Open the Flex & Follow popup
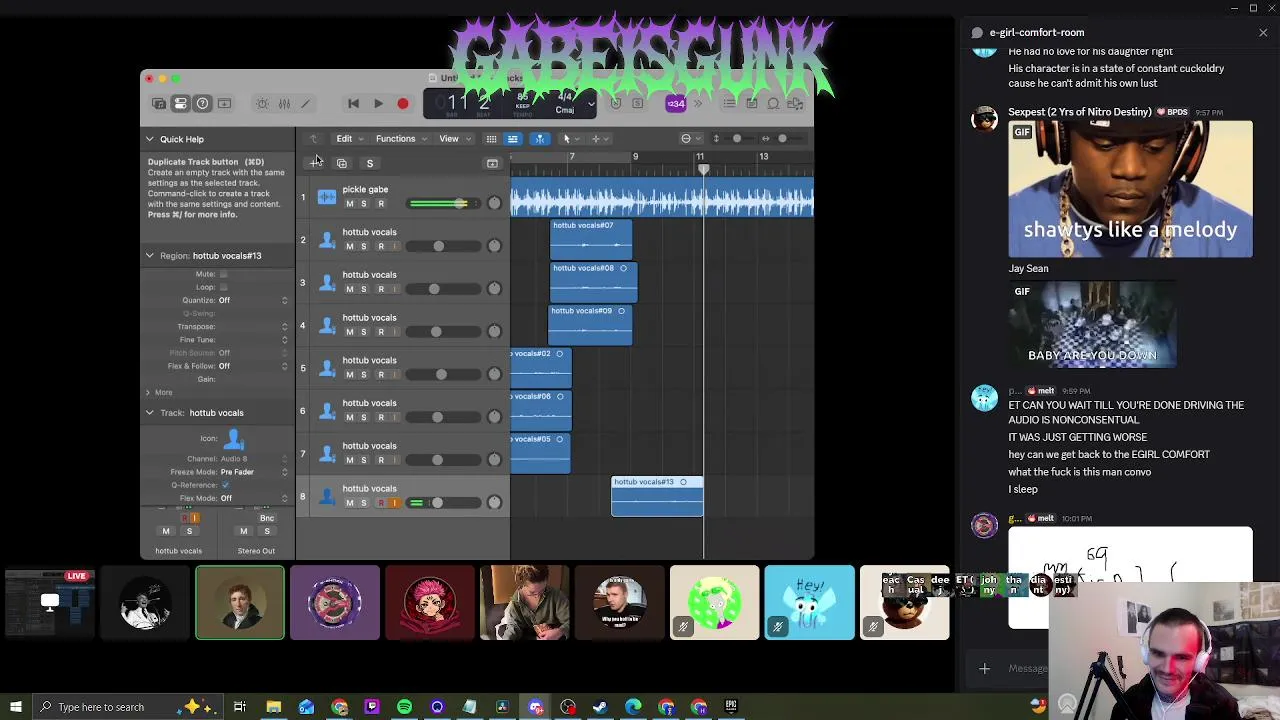The image size is (1280, 720). coord(252,366)
